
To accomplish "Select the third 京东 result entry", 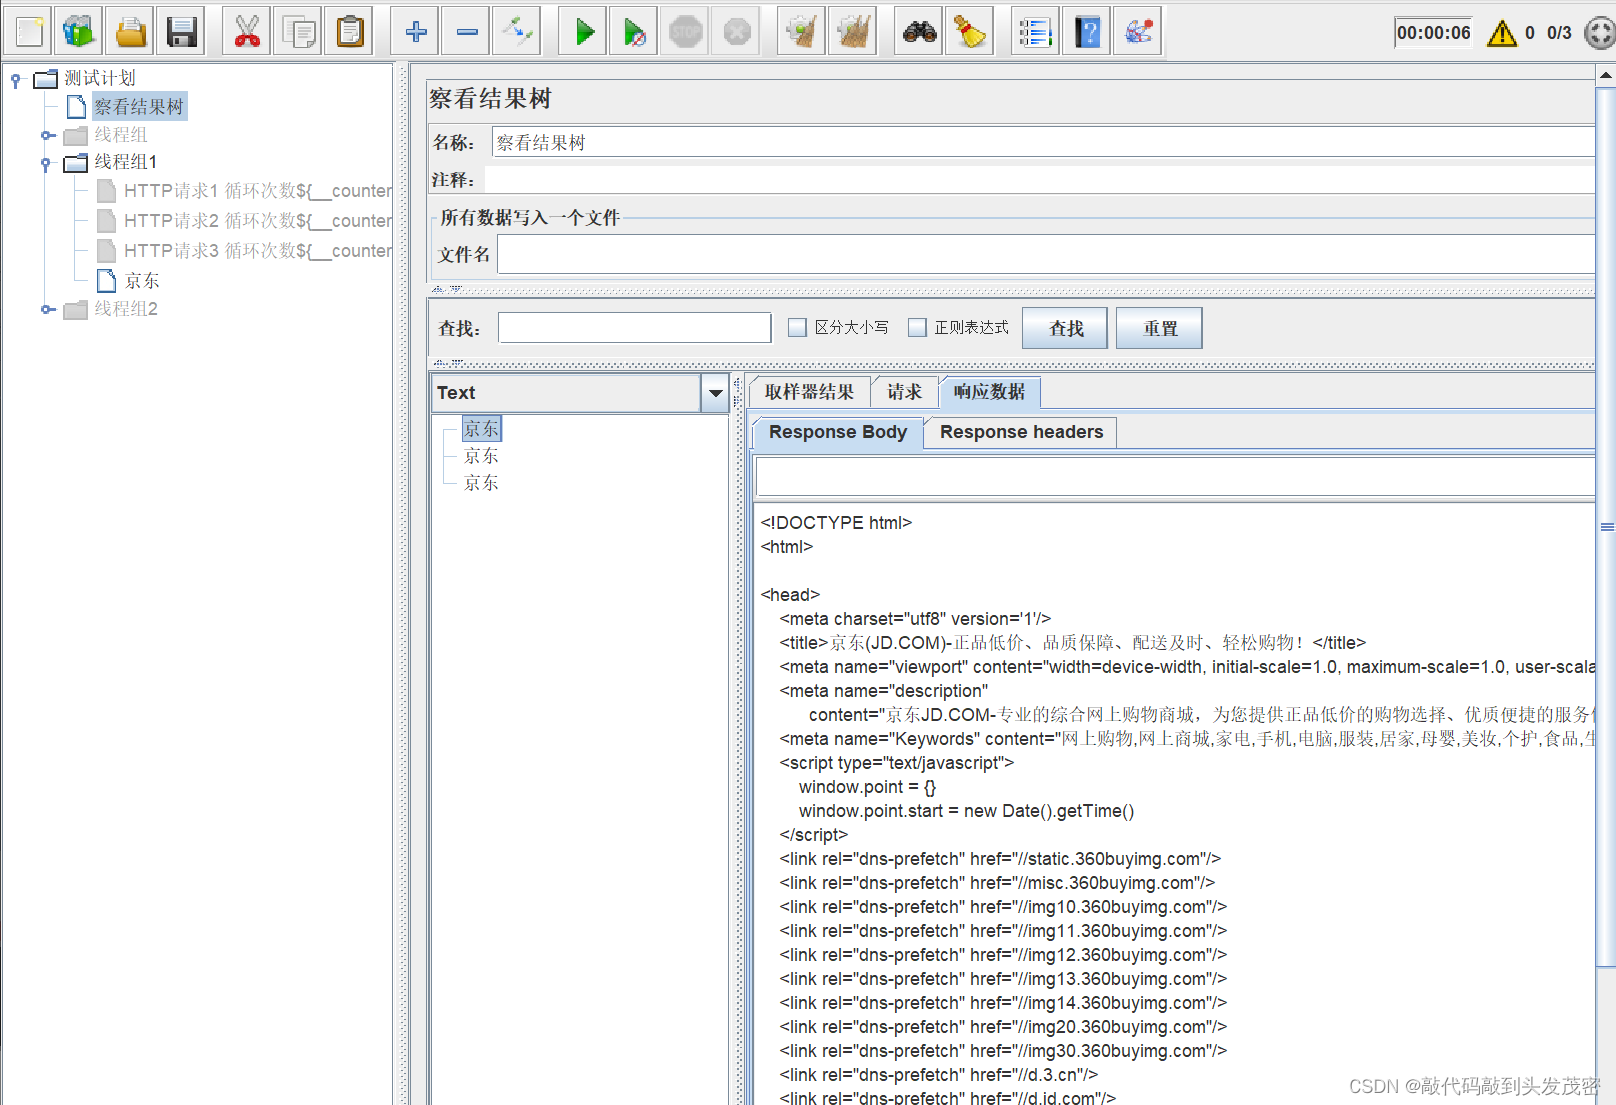I will tap(481, 483).
